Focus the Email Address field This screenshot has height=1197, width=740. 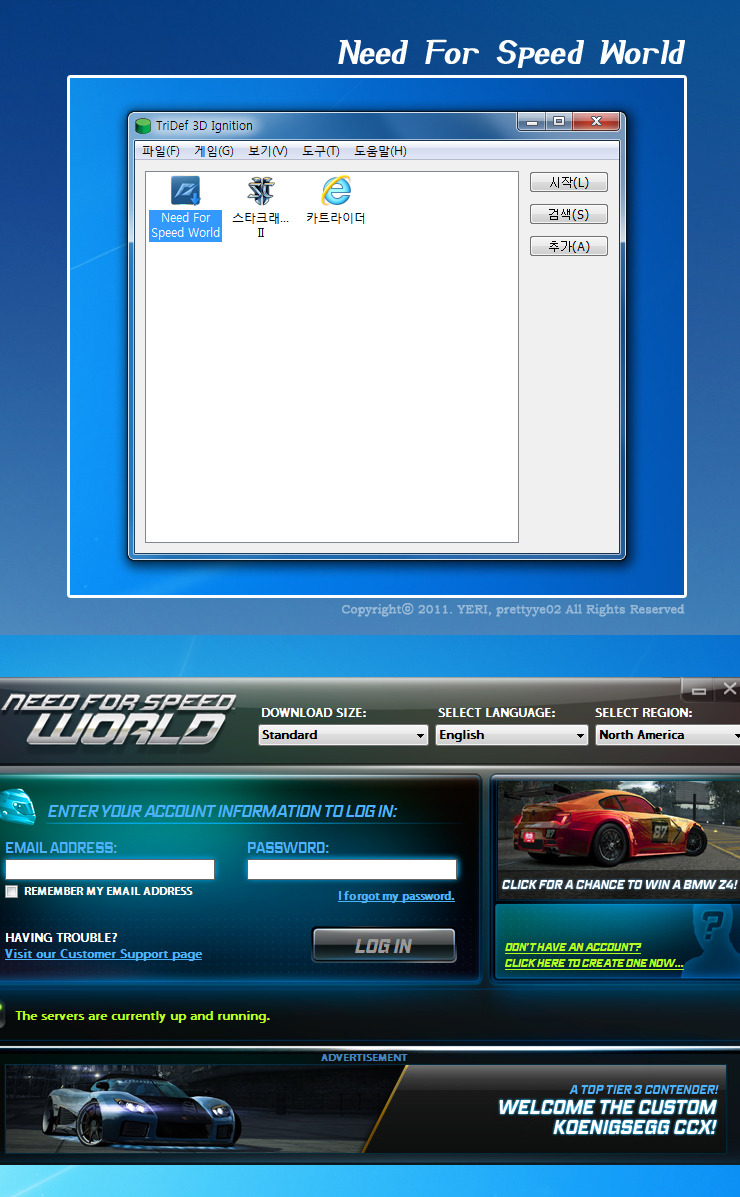tap(110, 870)
